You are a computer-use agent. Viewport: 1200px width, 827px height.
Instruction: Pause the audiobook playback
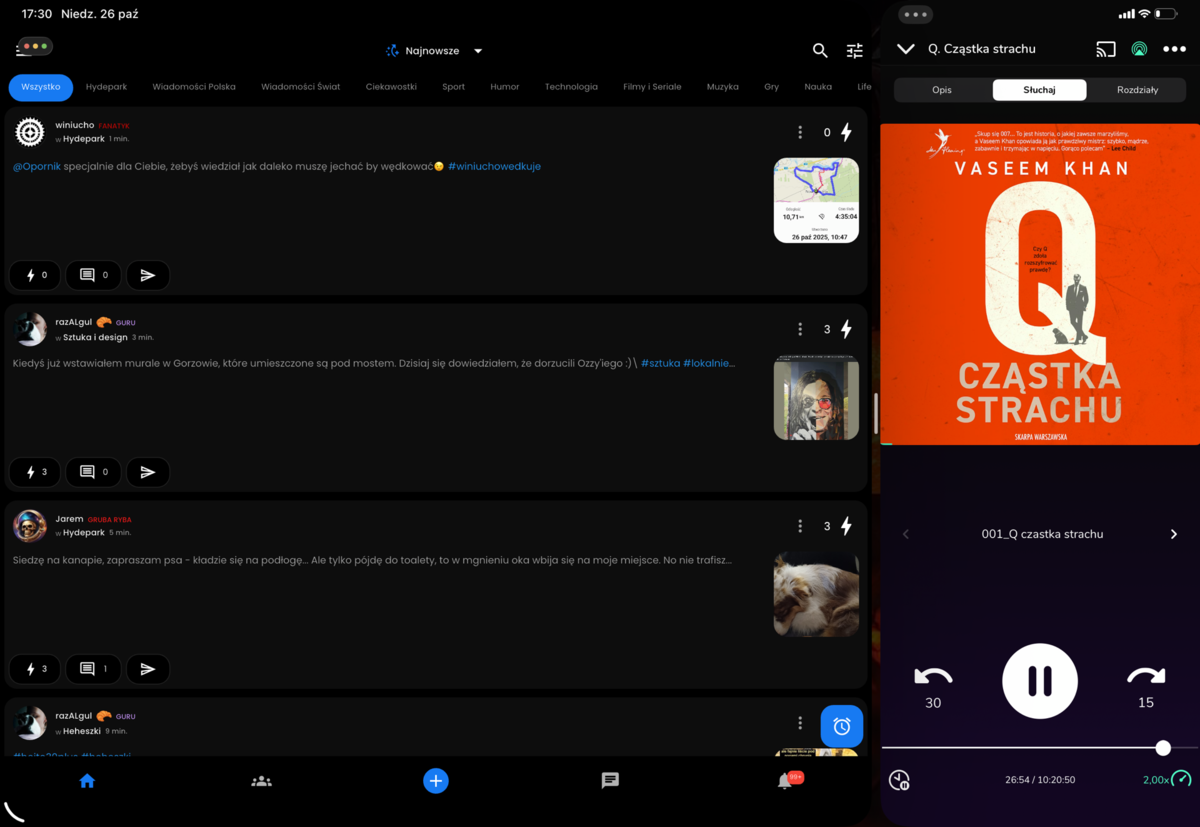pyautogui.click(x=1040, y=681)
